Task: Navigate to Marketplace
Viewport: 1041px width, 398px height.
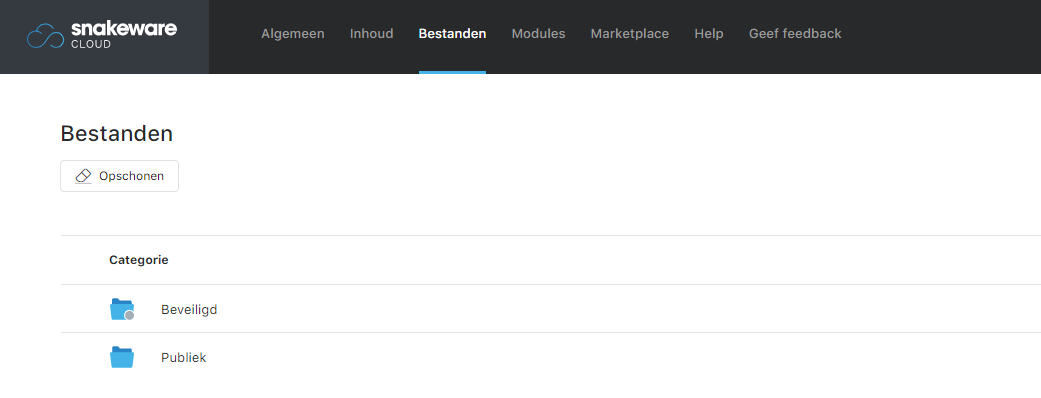Action: [x=630, y=34]
